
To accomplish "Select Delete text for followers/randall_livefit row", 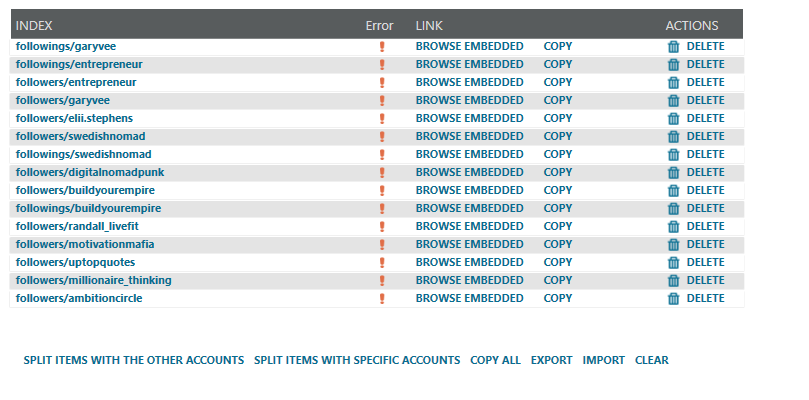I will [705, 226].
